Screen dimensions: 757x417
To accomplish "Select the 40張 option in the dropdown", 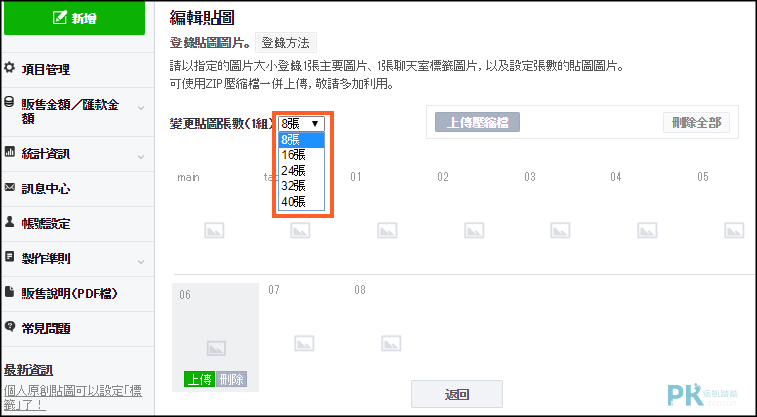I will pyautogui.click(x=301, y=202).
